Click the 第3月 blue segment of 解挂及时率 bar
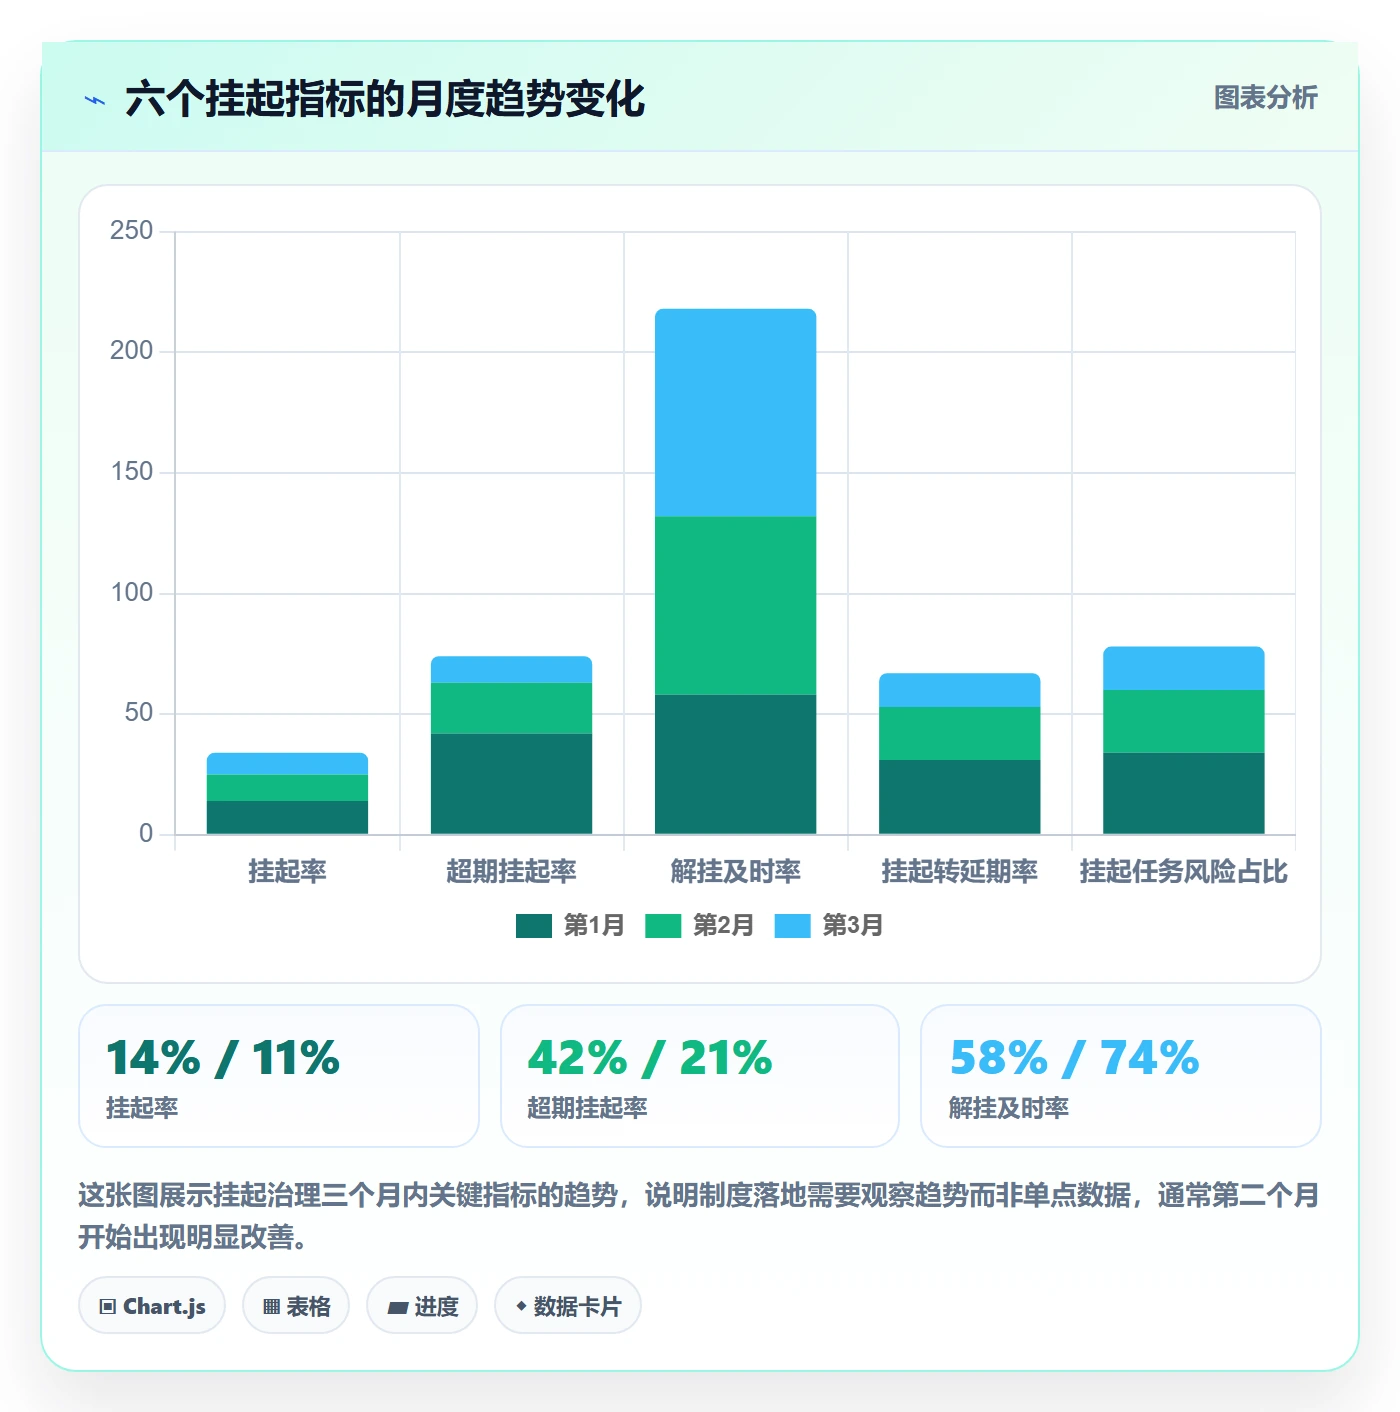This screenshot has width=1400, height=1412. tap(736, 413)
